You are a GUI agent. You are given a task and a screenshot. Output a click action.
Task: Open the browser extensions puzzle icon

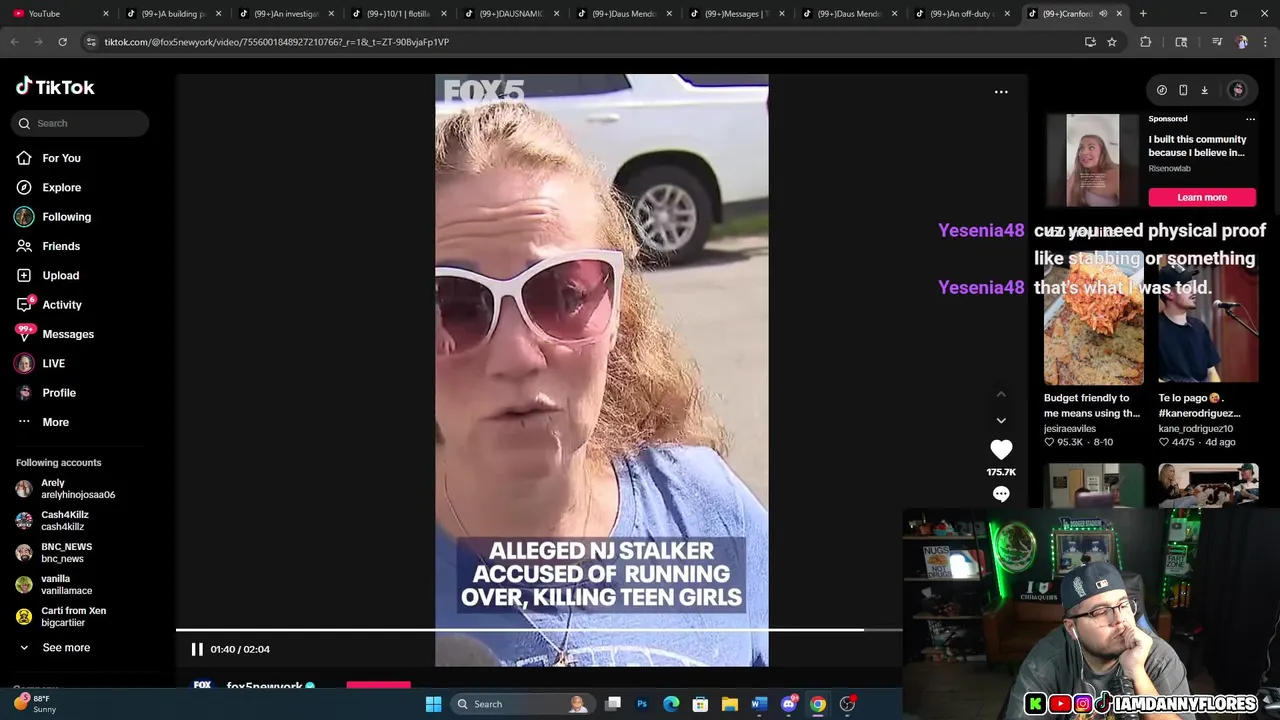pos(1146,42)
